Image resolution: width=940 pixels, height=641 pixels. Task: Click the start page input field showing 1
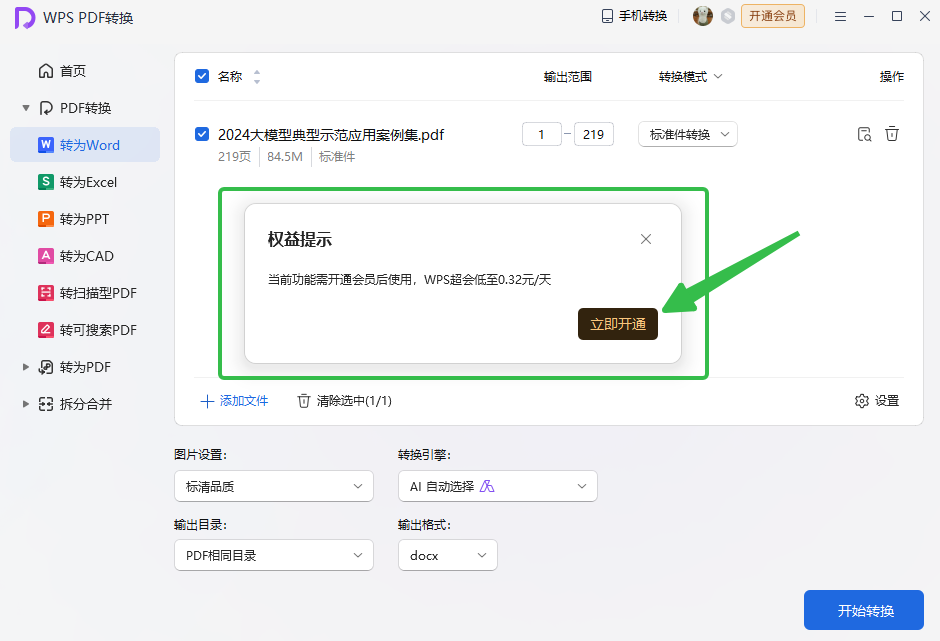coord(541,134)
